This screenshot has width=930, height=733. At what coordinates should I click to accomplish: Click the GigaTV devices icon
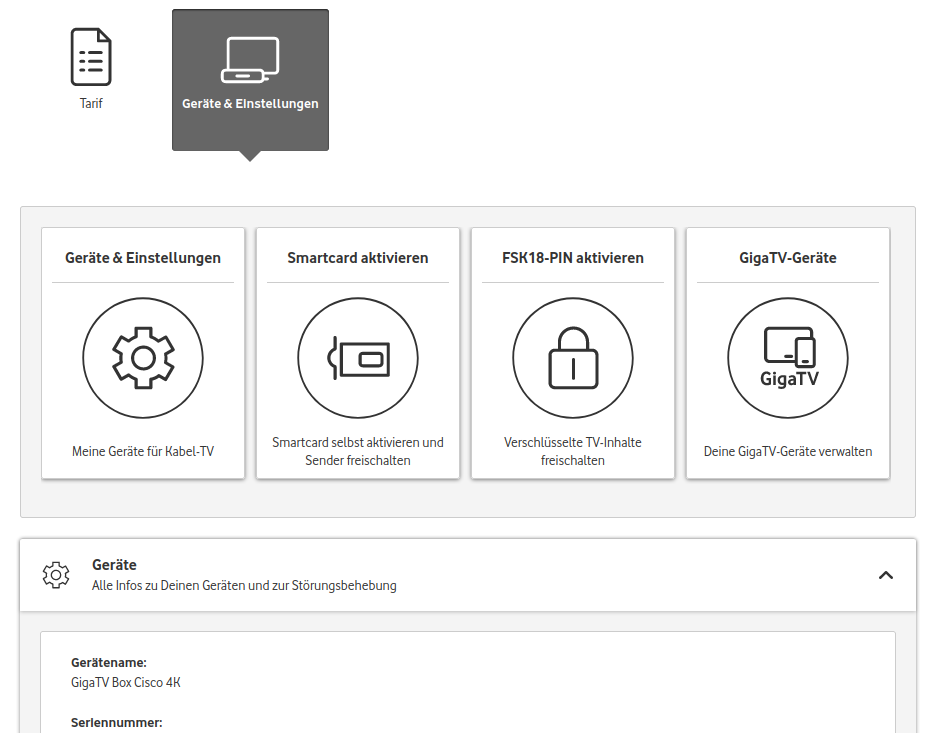788,358
